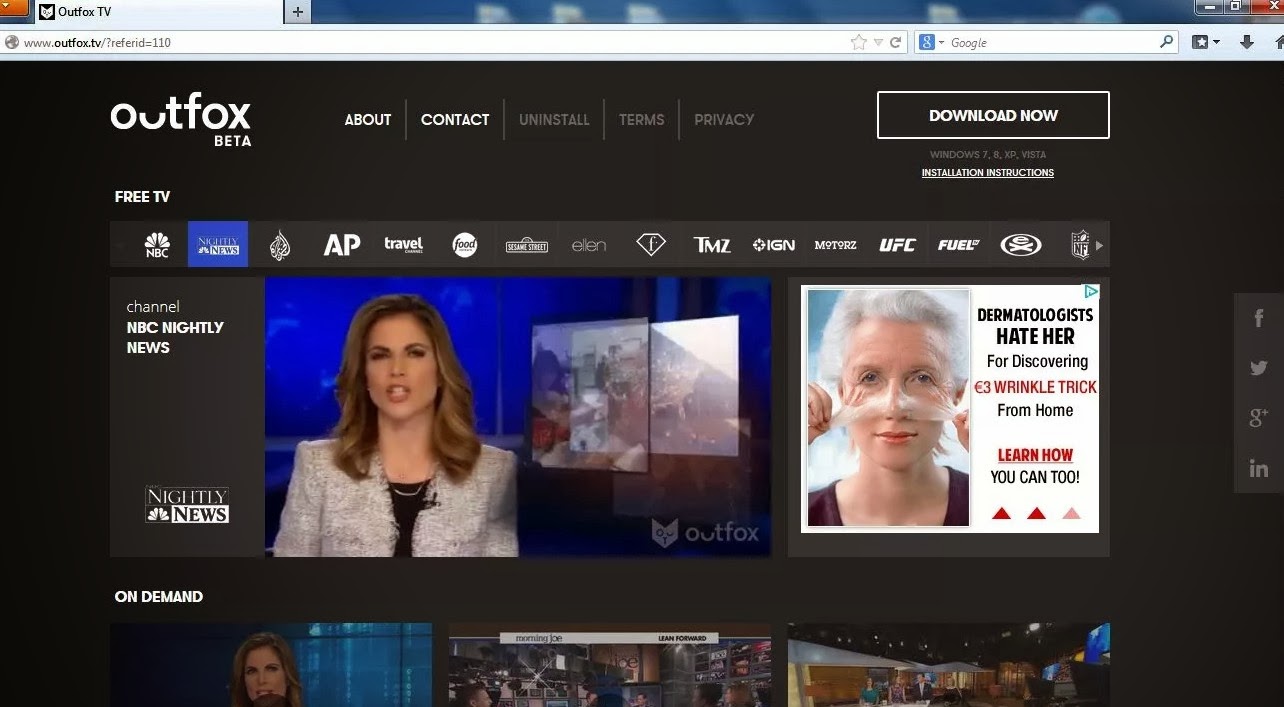Open the Morning Joe on-demand thumbnail
1284x707 pixels.
coord(610,665)
